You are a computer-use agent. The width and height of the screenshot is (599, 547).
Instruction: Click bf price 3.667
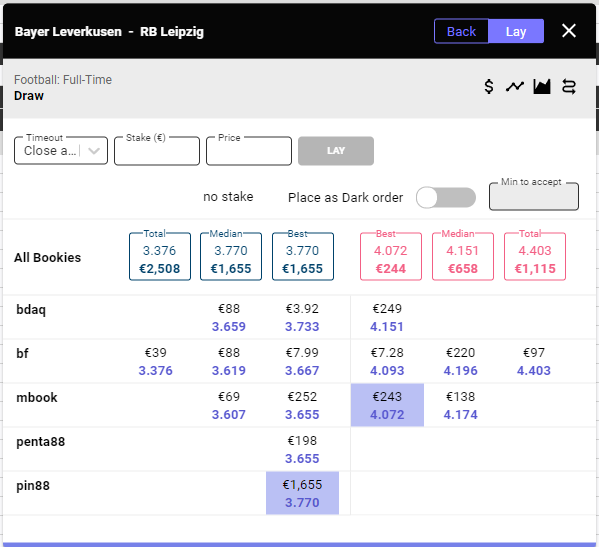point(302,371)
